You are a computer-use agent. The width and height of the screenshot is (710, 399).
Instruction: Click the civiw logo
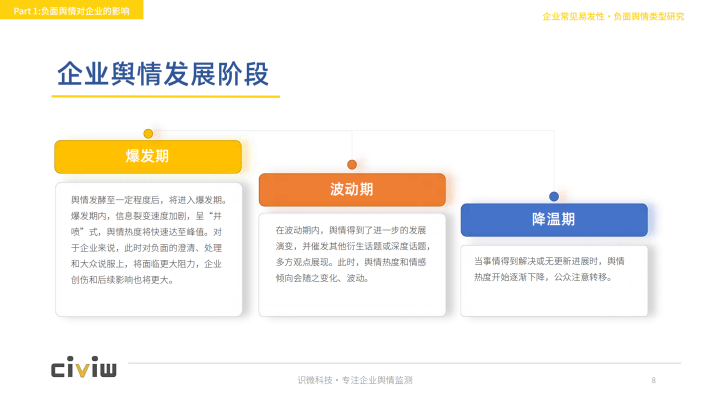[84, 366]
